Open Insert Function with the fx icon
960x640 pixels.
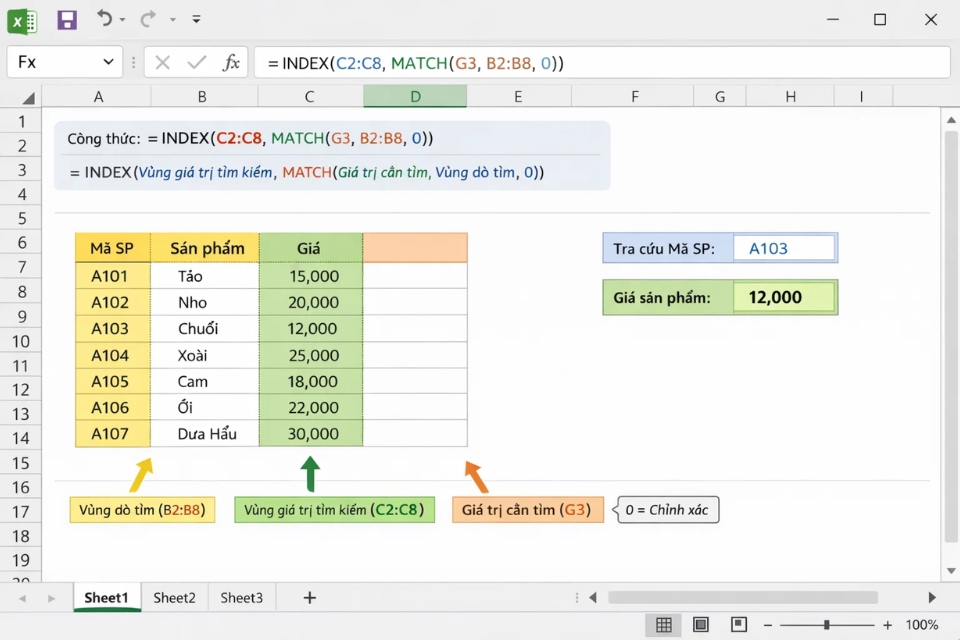click(231, 62)
